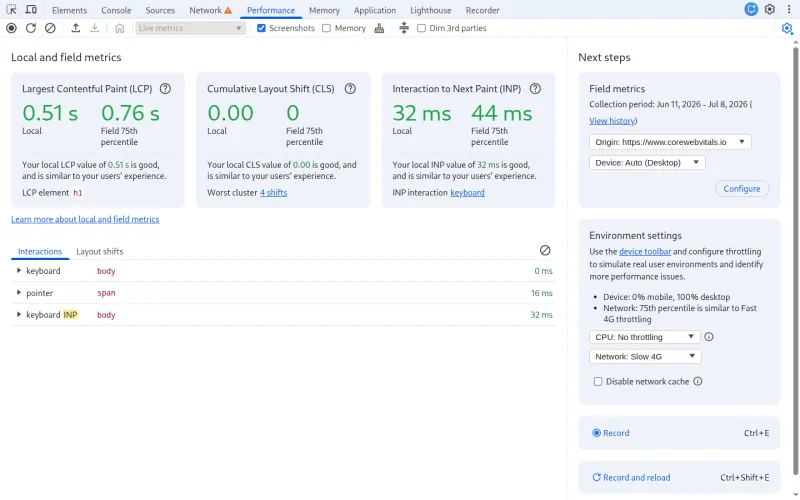Open the Lighthouse tab
Screen dimensions: 800x500
pyautogui.click(x=431, y=10)
